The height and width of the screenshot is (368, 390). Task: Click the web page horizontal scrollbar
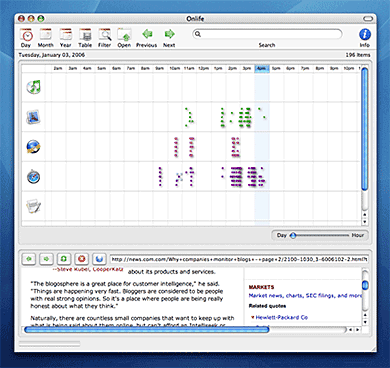[x=147, y=330]
